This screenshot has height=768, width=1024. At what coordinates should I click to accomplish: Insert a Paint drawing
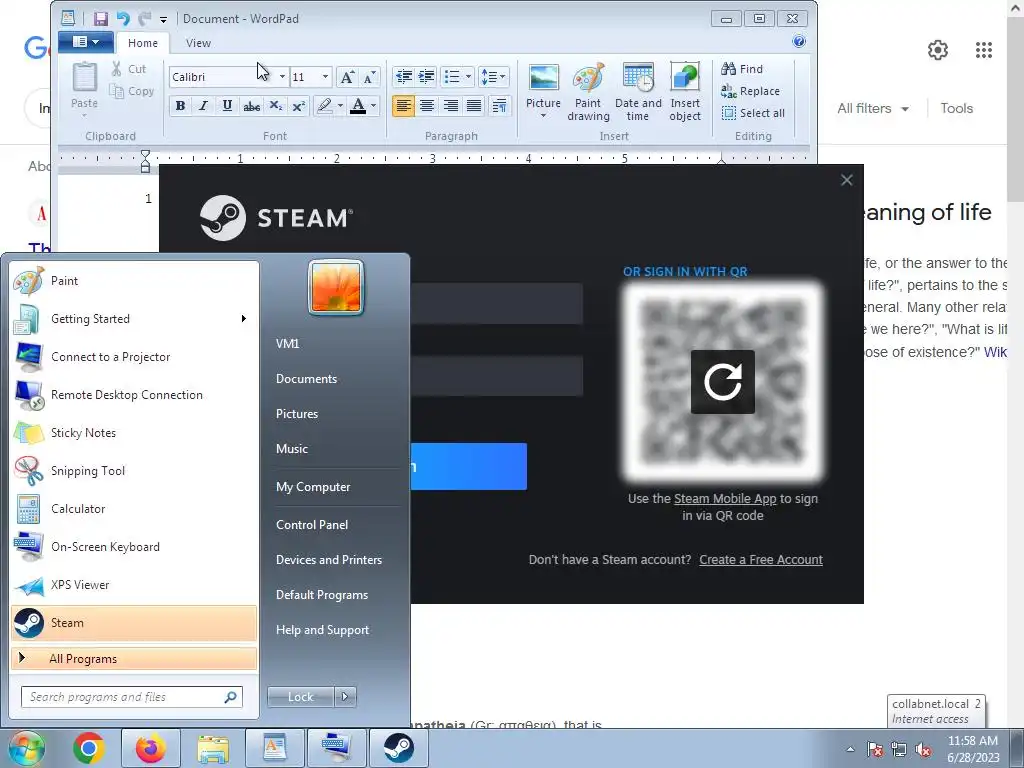(588, 91)
